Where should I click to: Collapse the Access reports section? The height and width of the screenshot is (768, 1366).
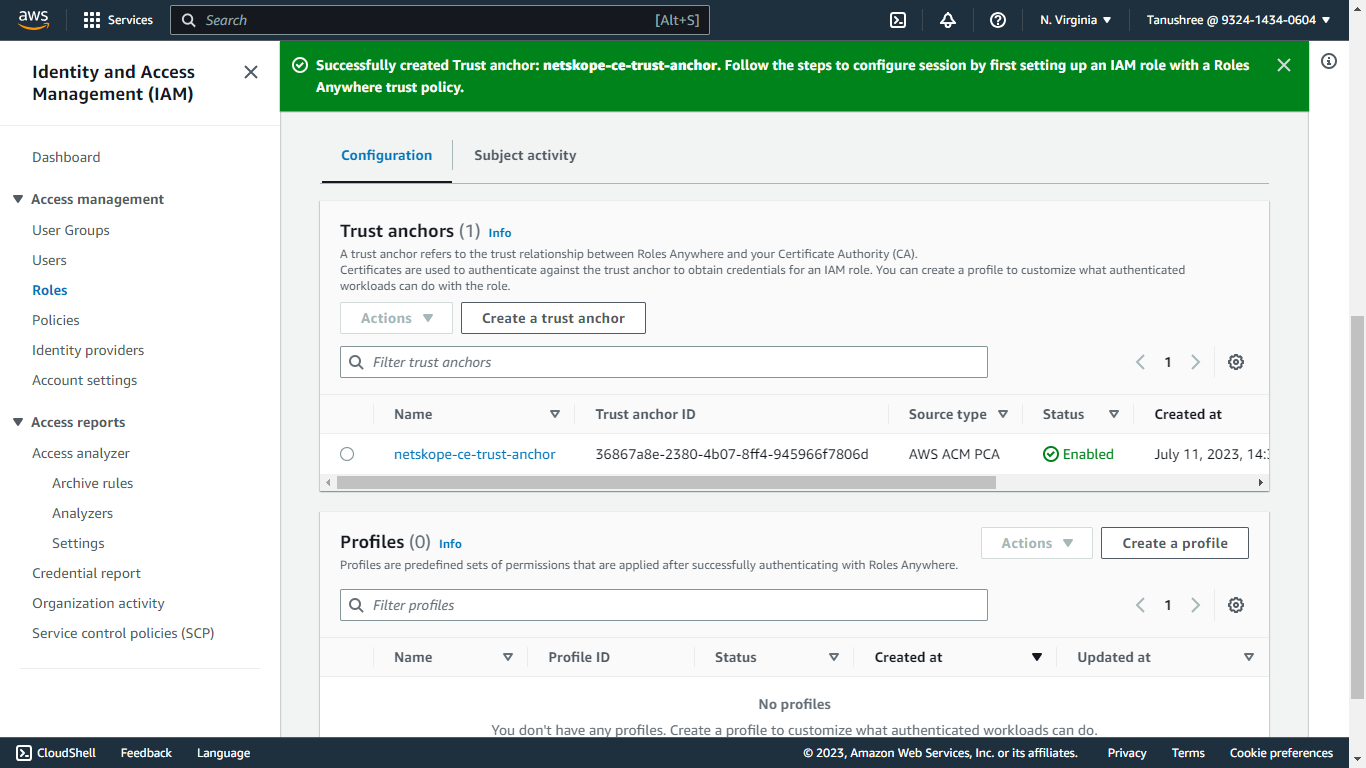point(18,422)
